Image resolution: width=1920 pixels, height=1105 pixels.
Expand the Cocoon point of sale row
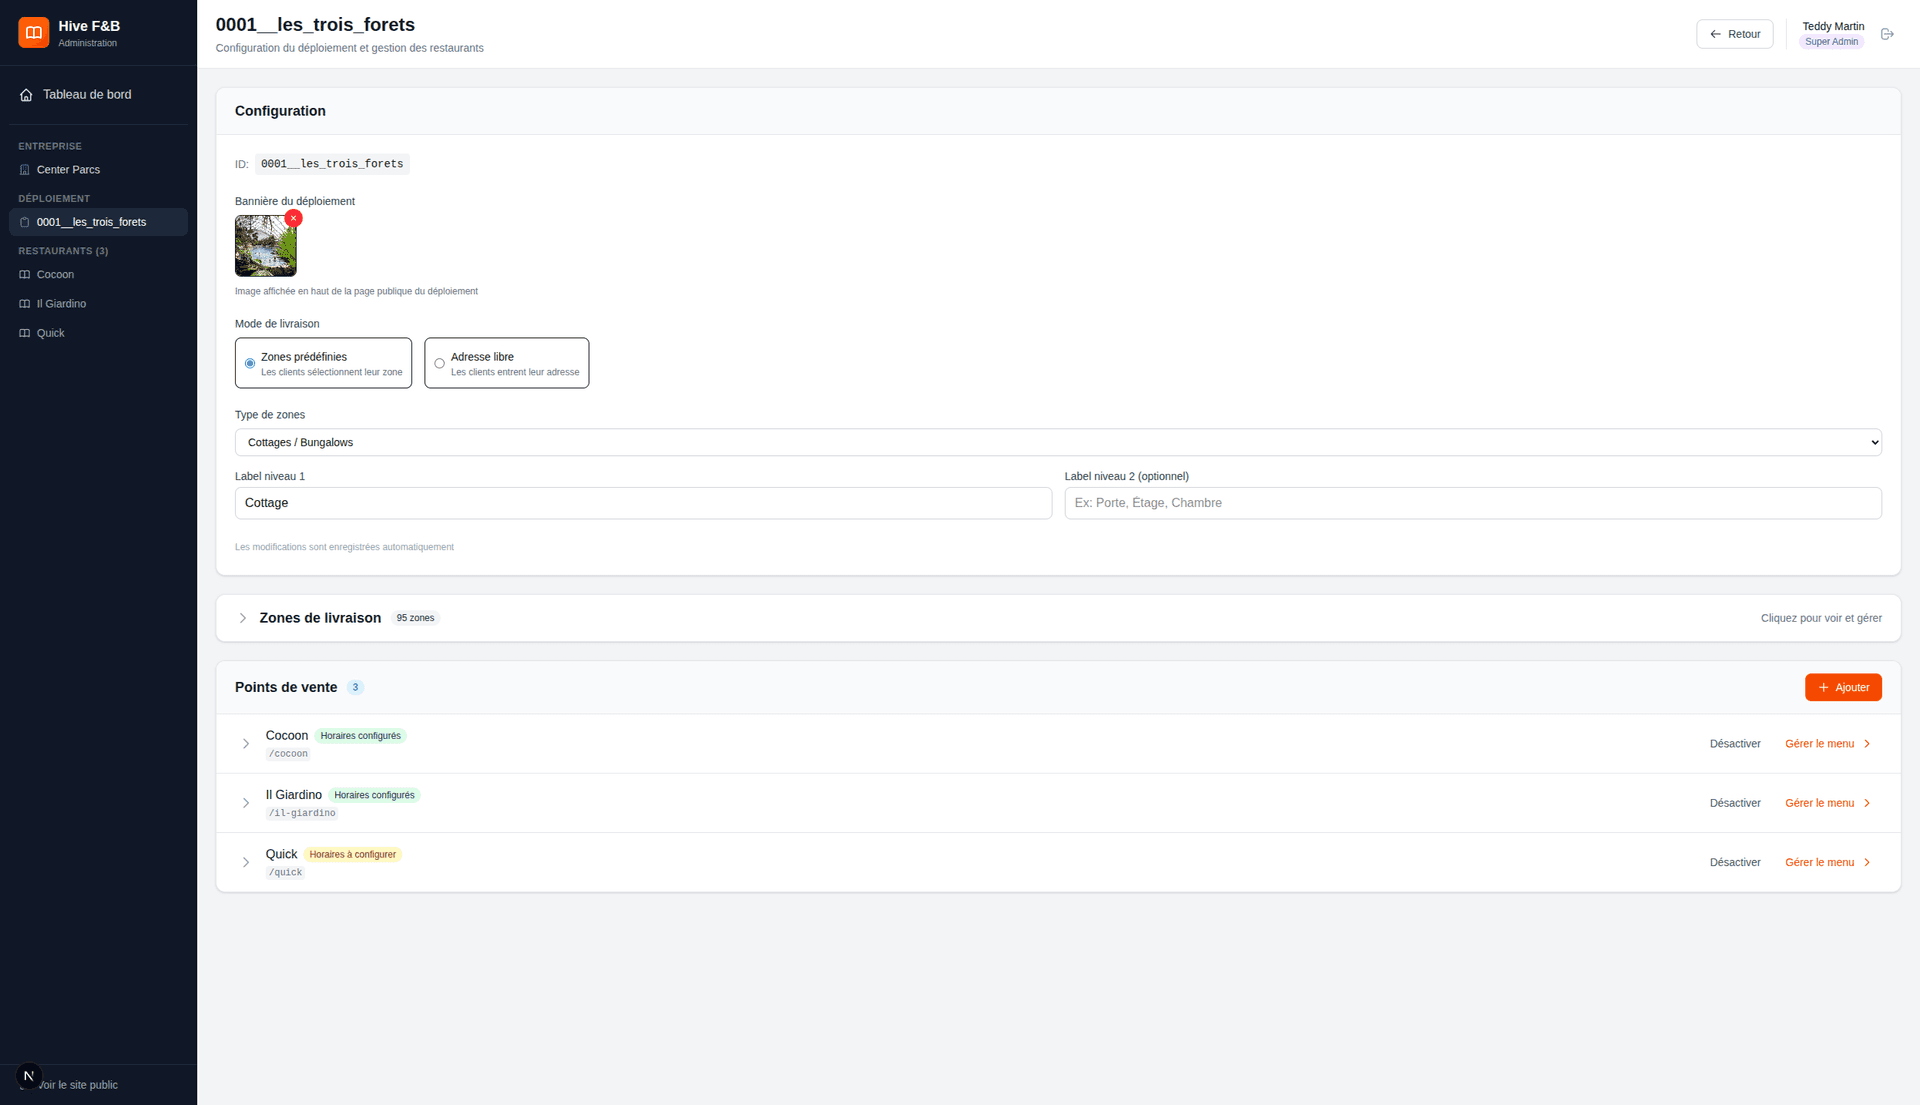point(246,743)
